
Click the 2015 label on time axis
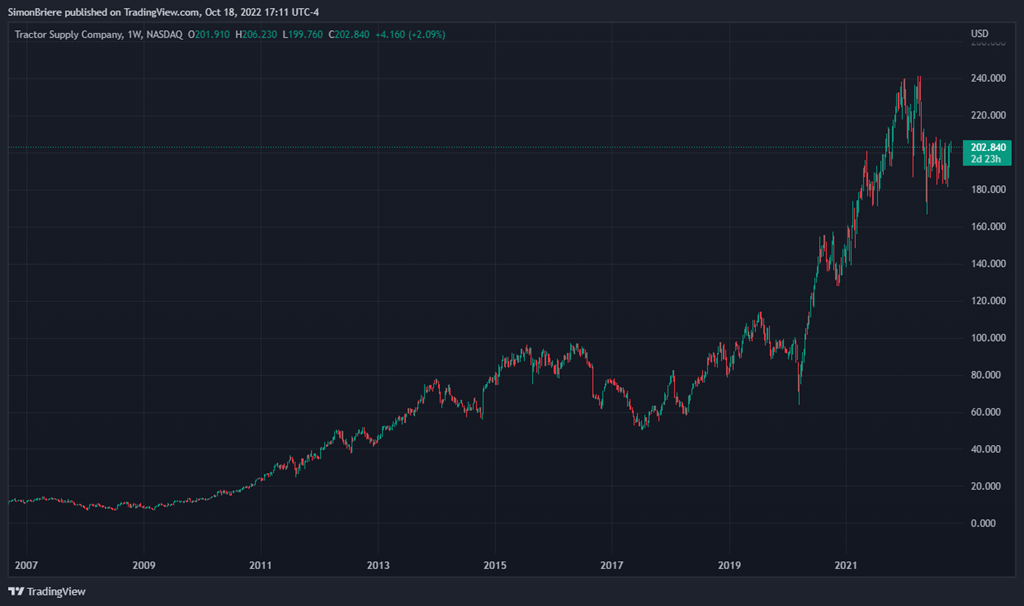495,565
